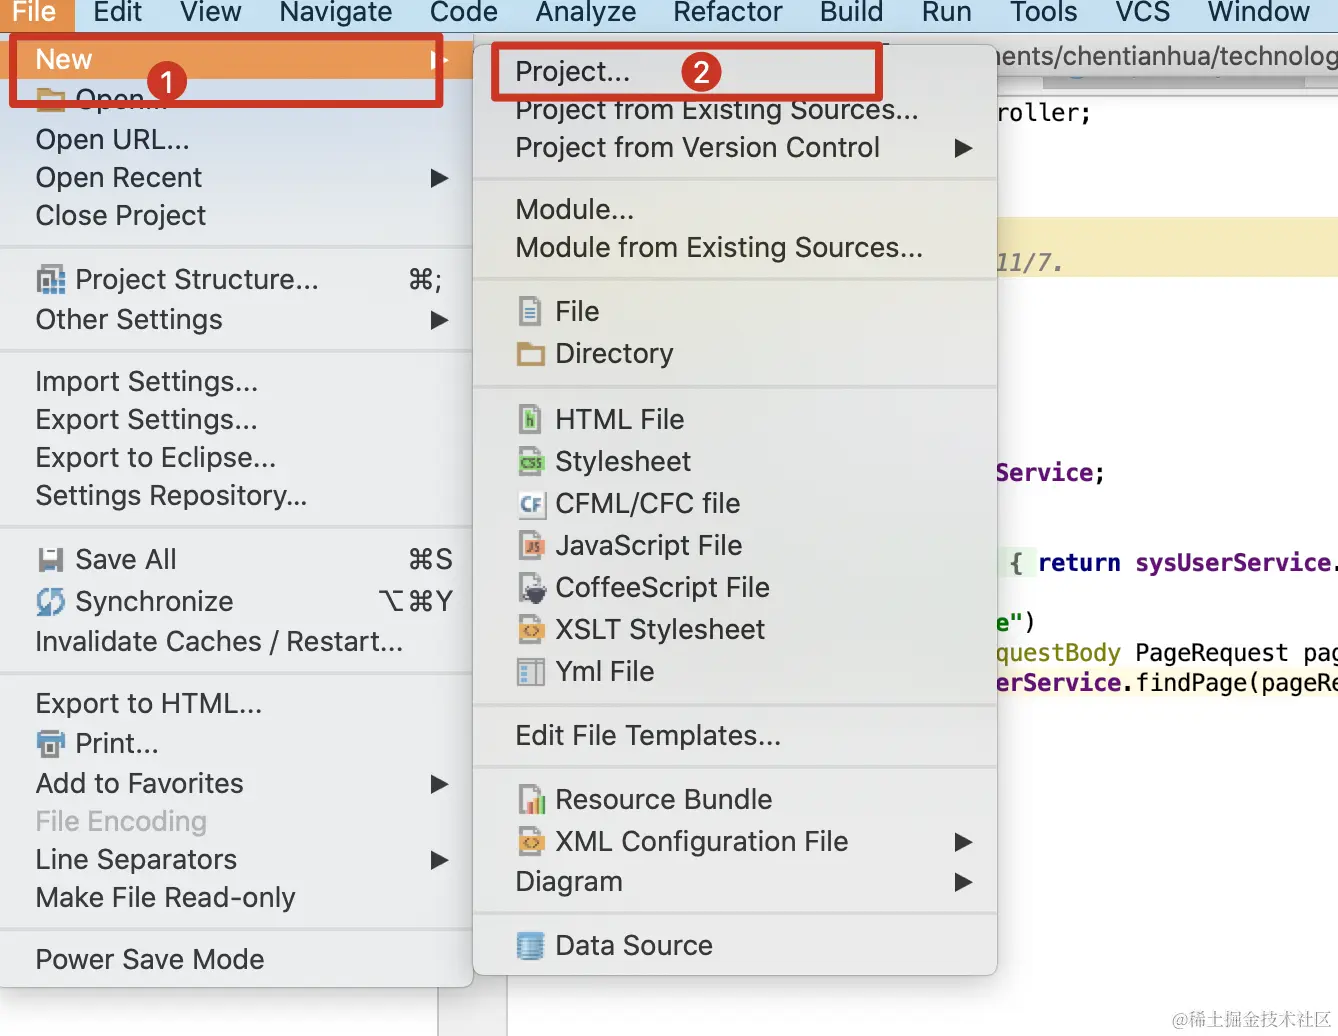
Task: Expand the Open Recent submenu arrow
Action: 439,178
